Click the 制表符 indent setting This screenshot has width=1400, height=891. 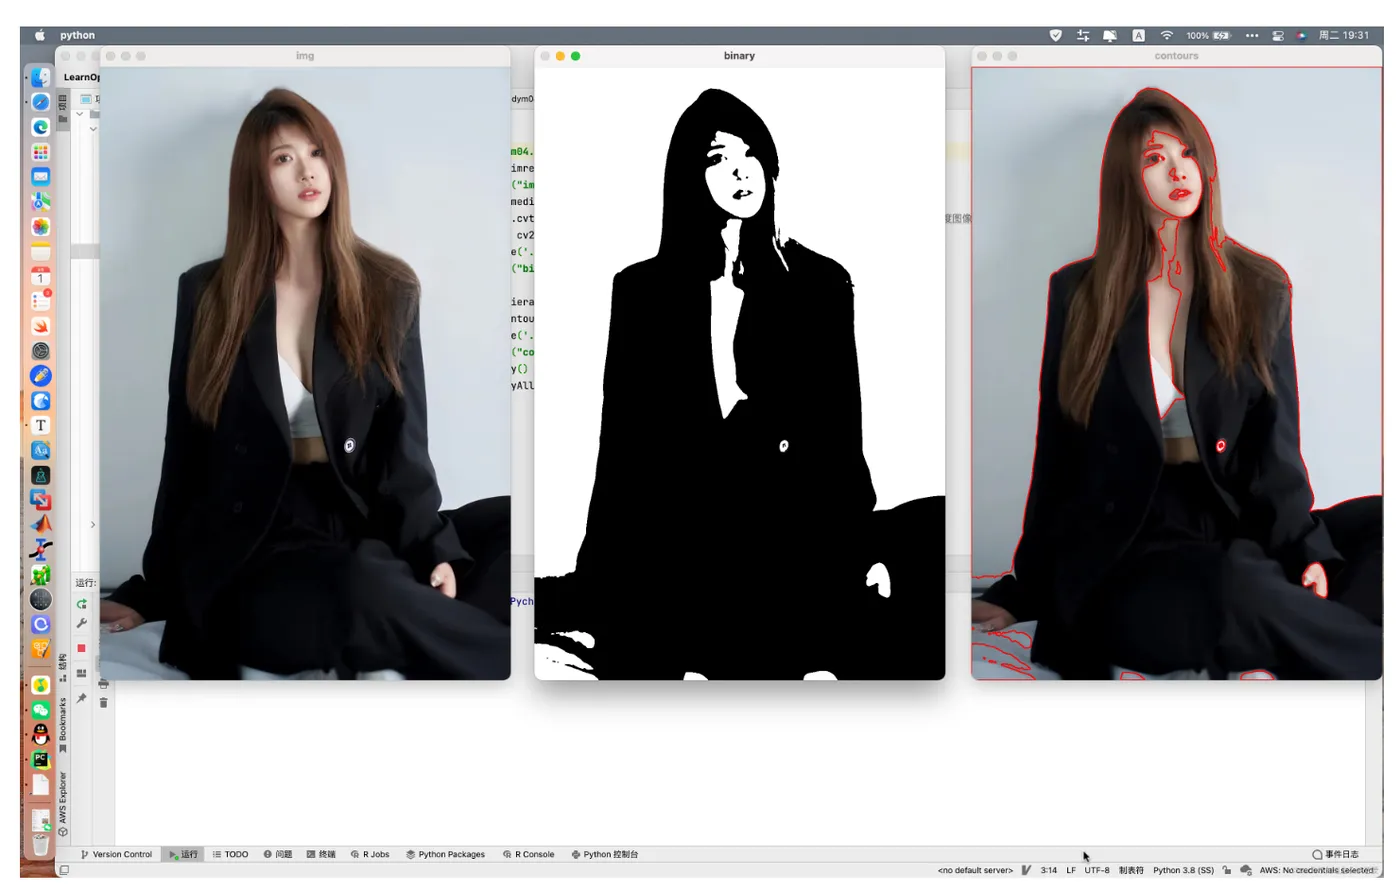tap(1131, 871)
